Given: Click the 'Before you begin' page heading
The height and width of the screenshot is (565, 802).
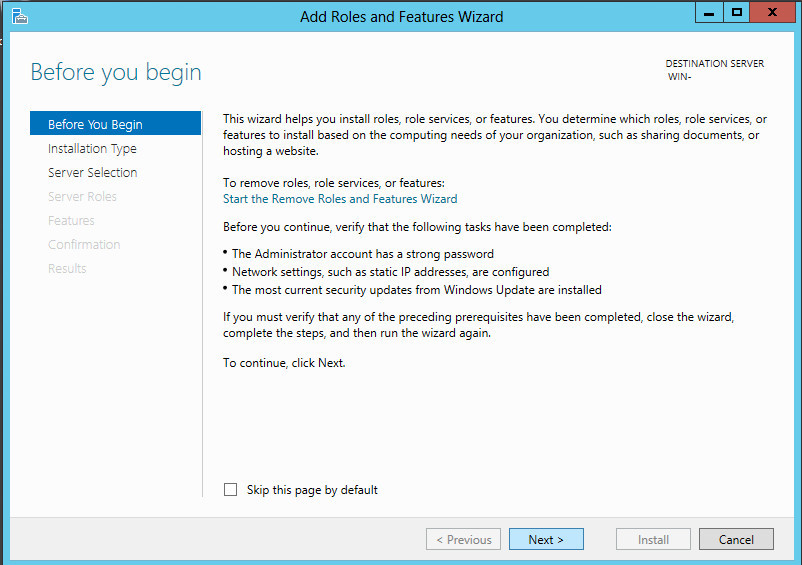Looking at the screenshot, I should (x=116, y=72).
